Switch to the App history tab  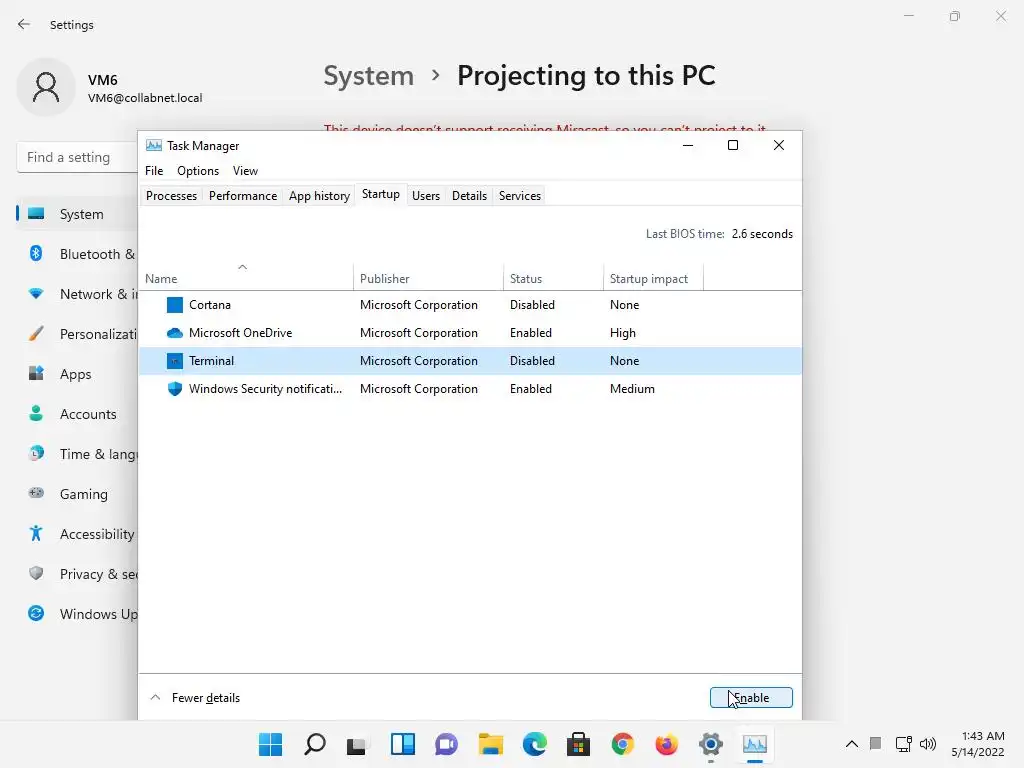click(319, 196)
